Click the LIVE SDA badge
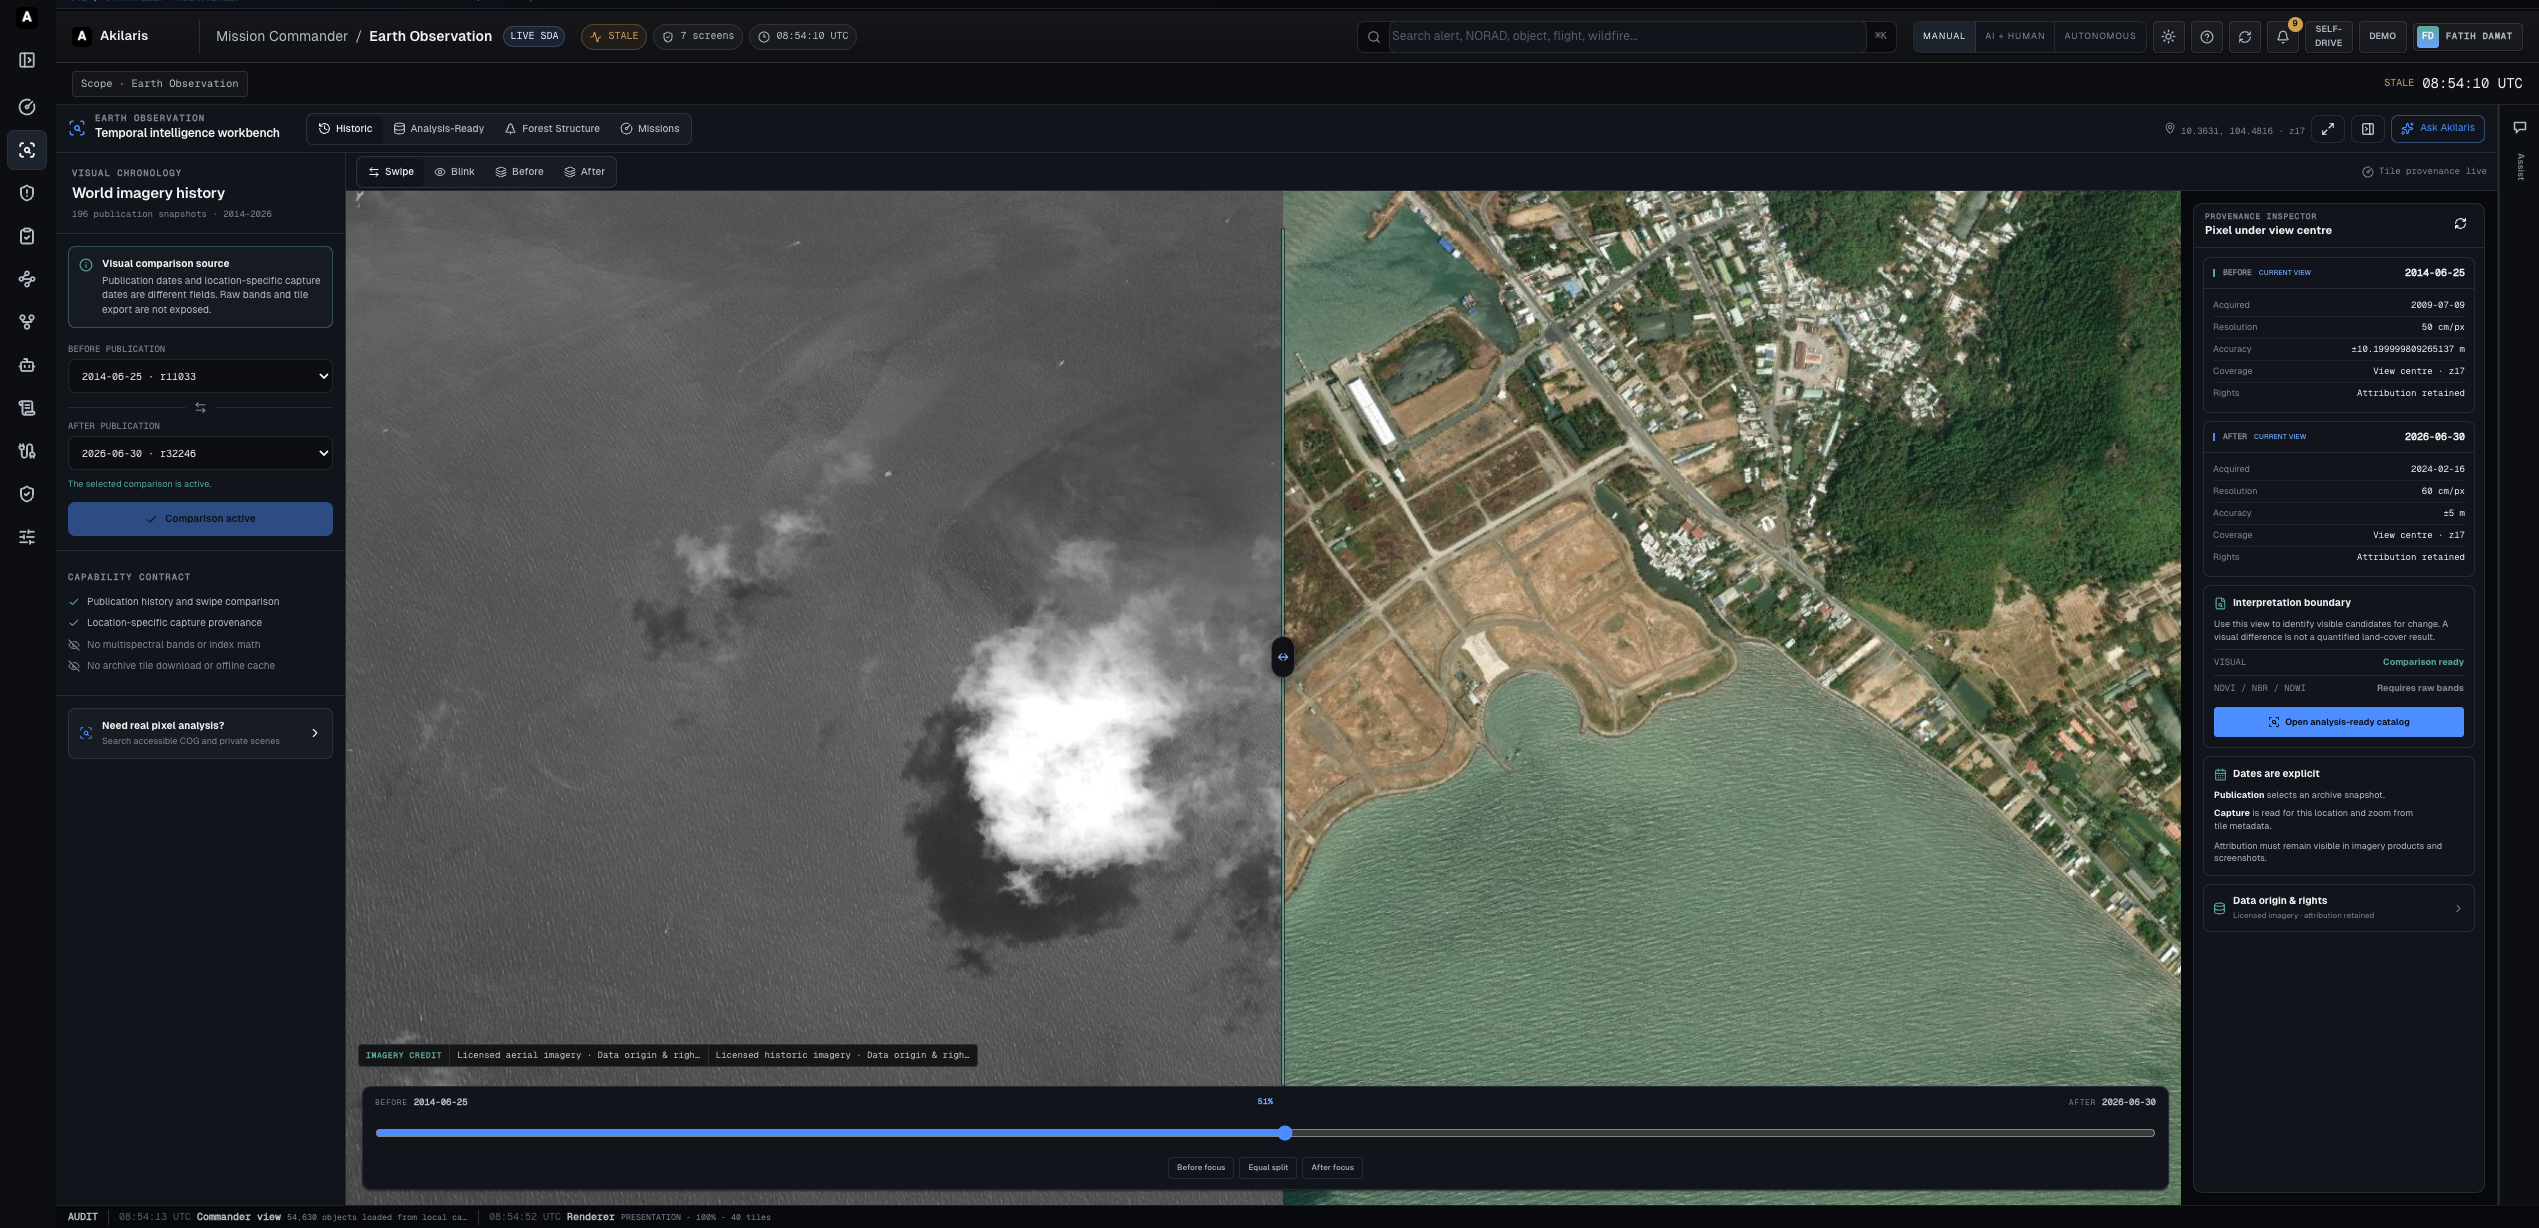This screenshot has height=1228, width=2539. pos(534,36)
